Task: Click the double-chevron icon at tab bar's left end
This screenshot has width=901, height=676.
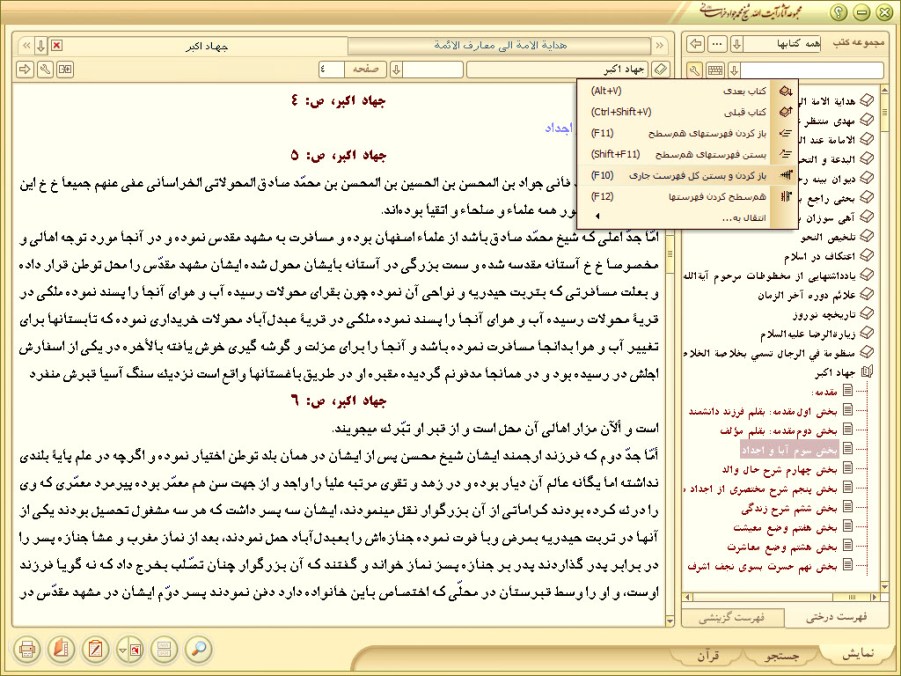Action: click(26, 45)
